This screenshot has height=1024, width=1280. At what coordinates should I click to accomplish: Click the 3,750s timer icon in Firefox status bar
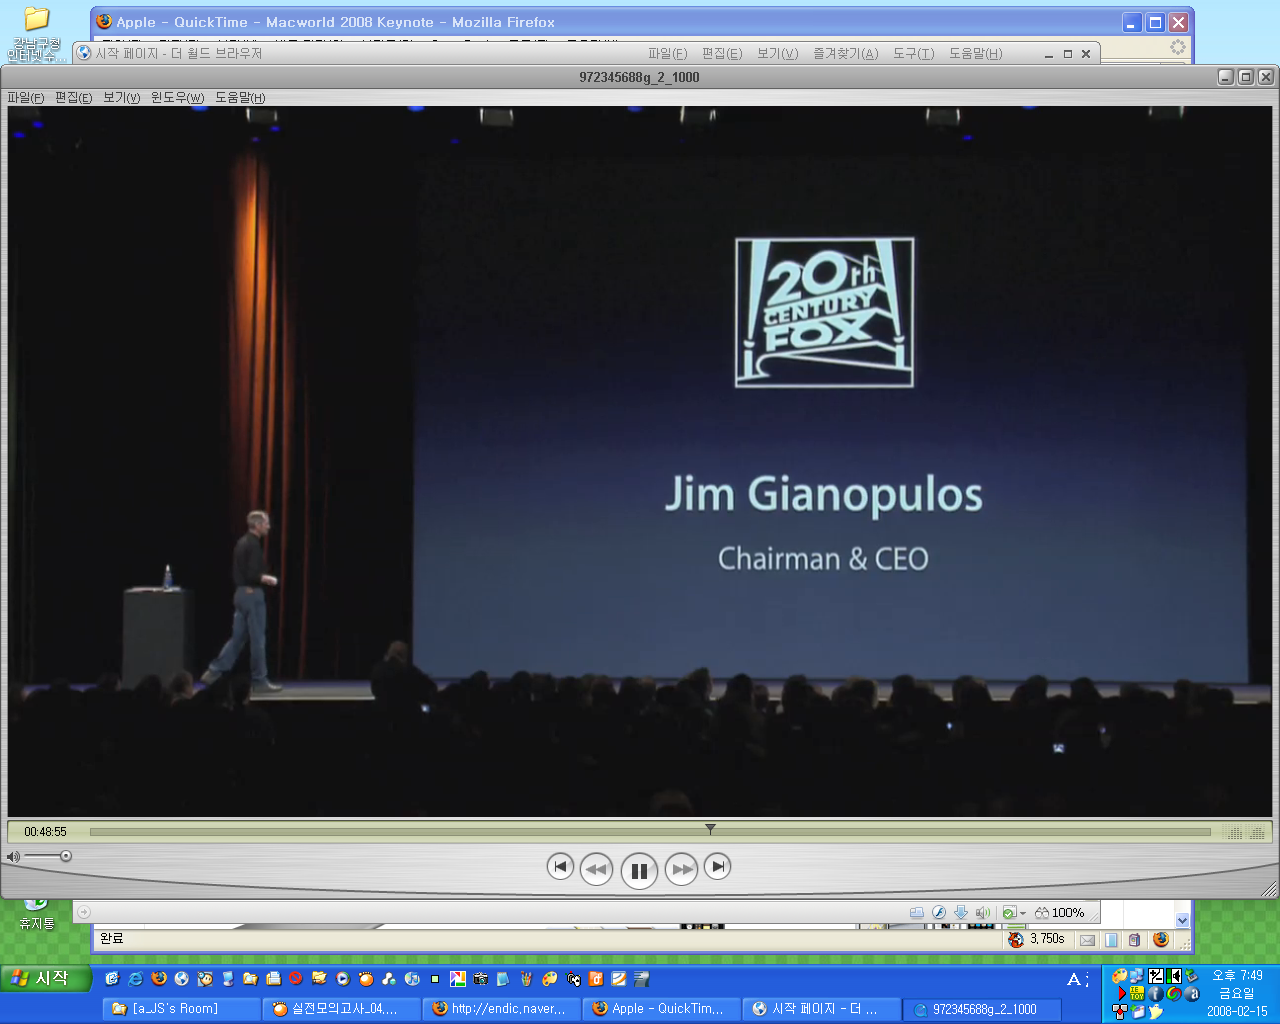1016,940
